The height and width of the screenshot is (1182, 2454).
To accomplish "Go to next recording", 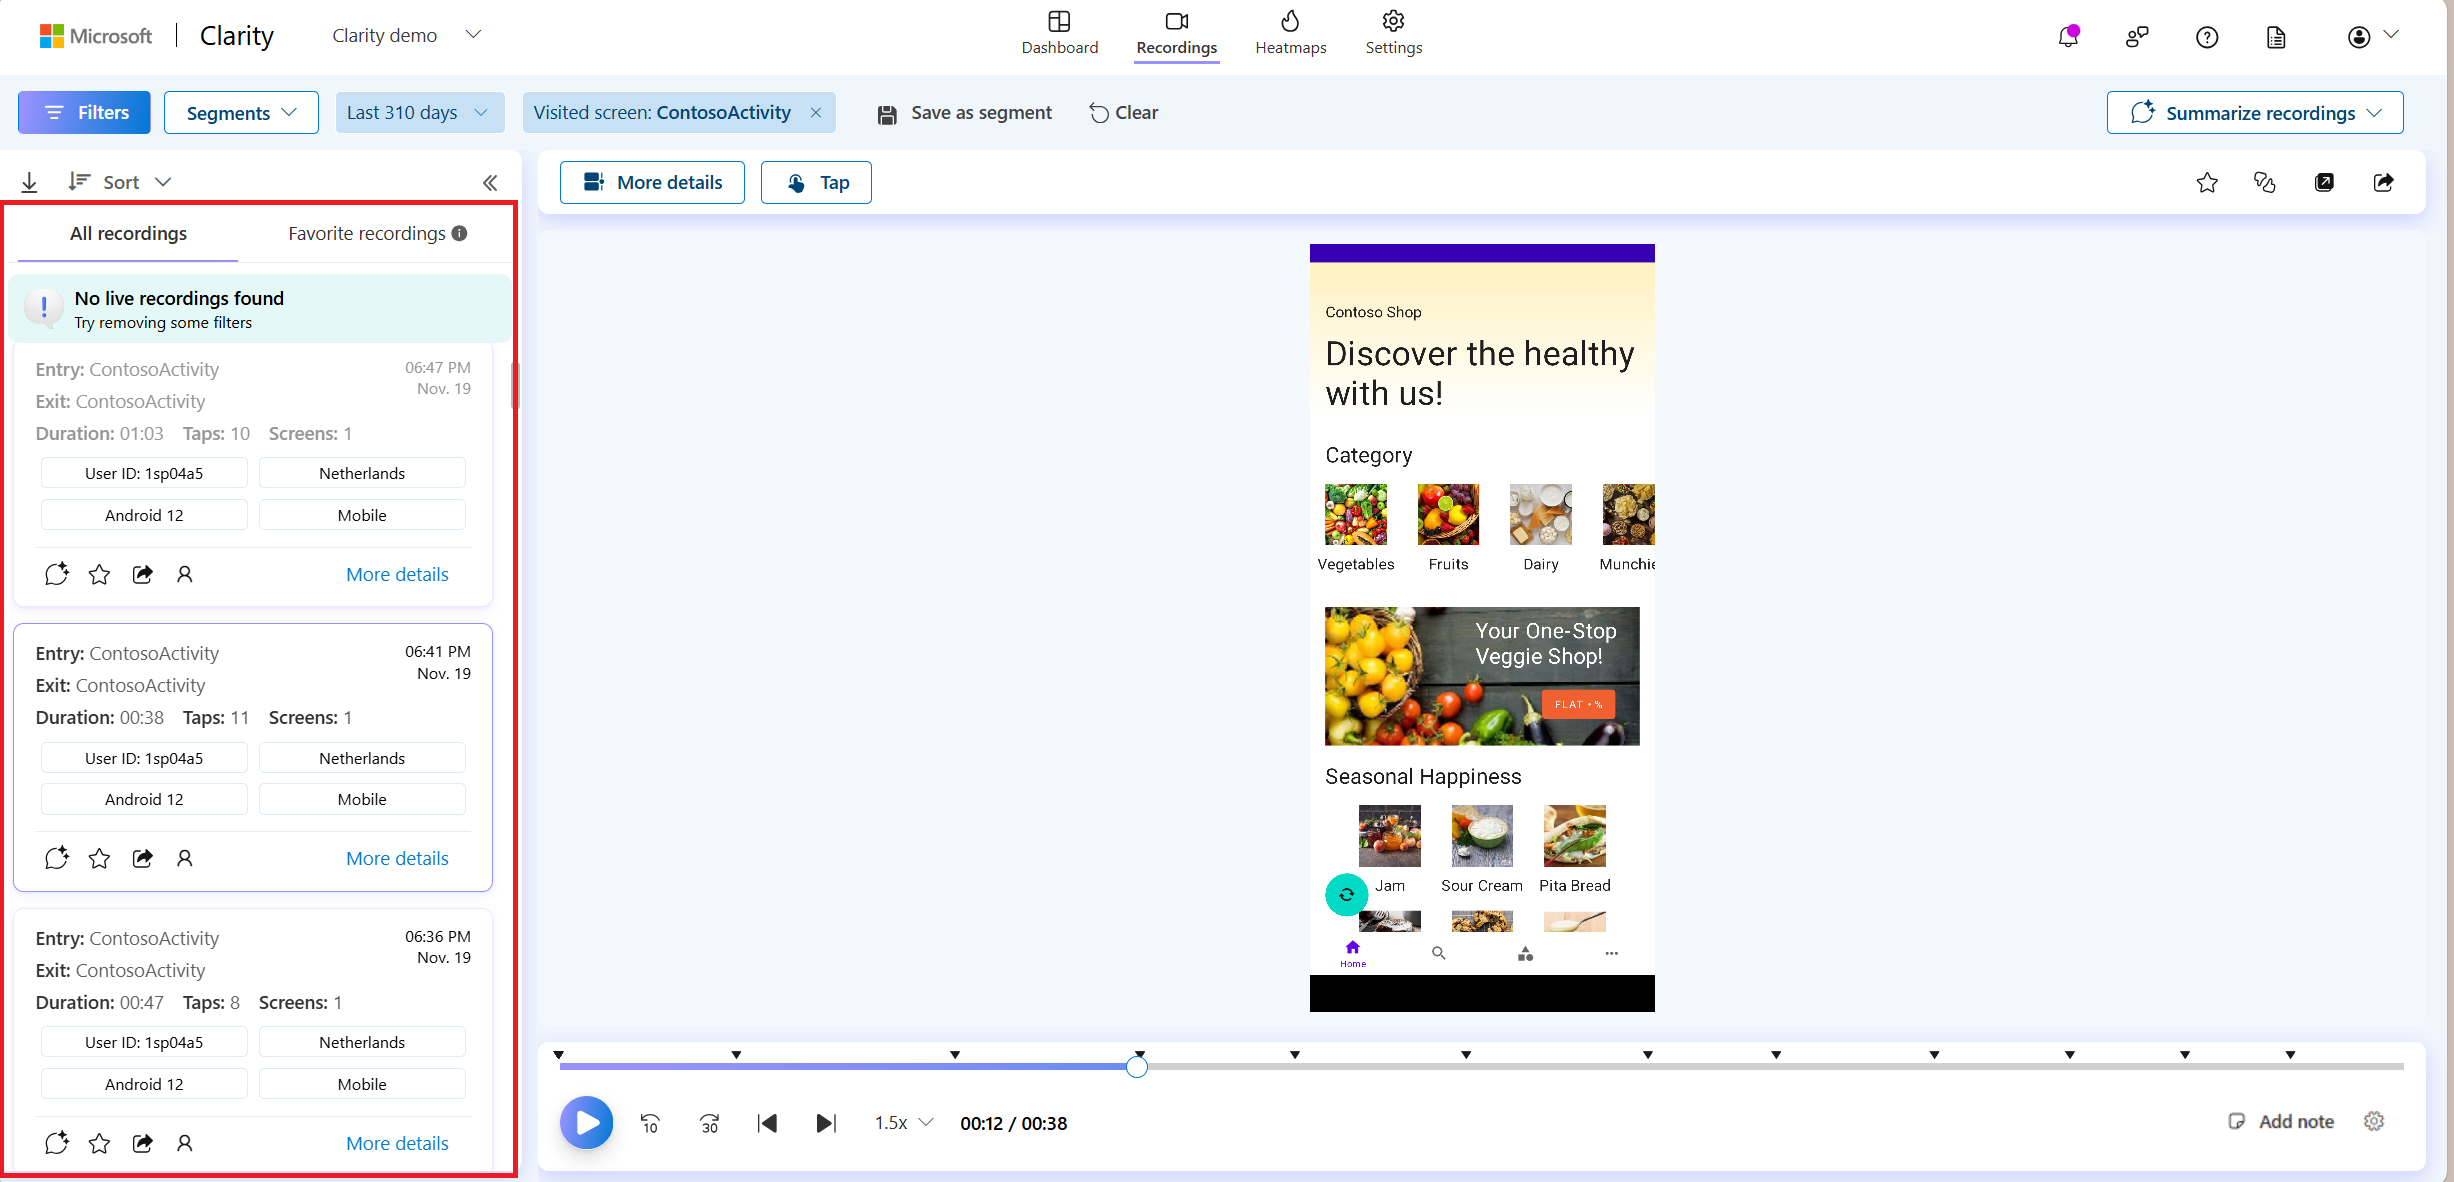I will click(826, 1123).
